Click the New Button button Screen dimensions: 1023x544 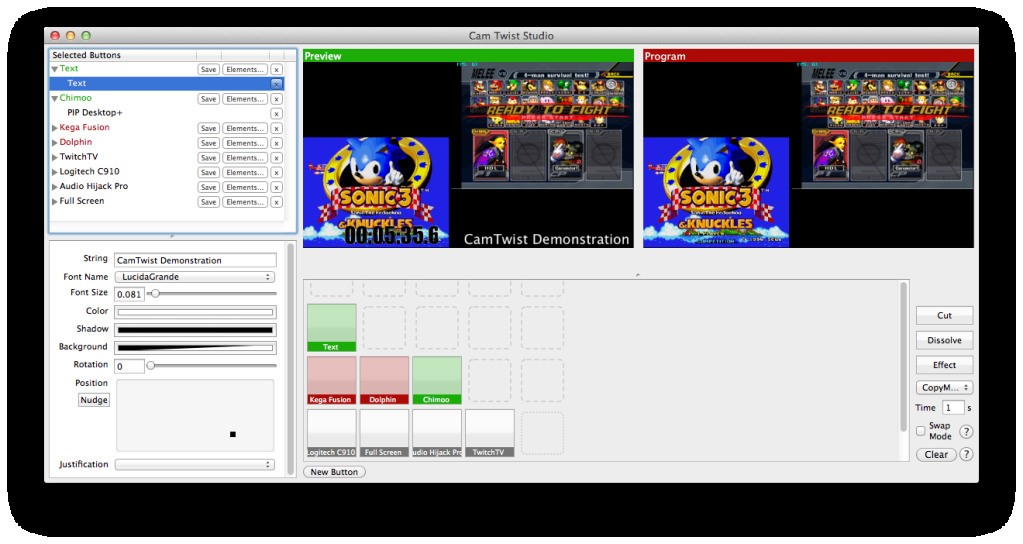pyautogui.click(x=334, y=472)
